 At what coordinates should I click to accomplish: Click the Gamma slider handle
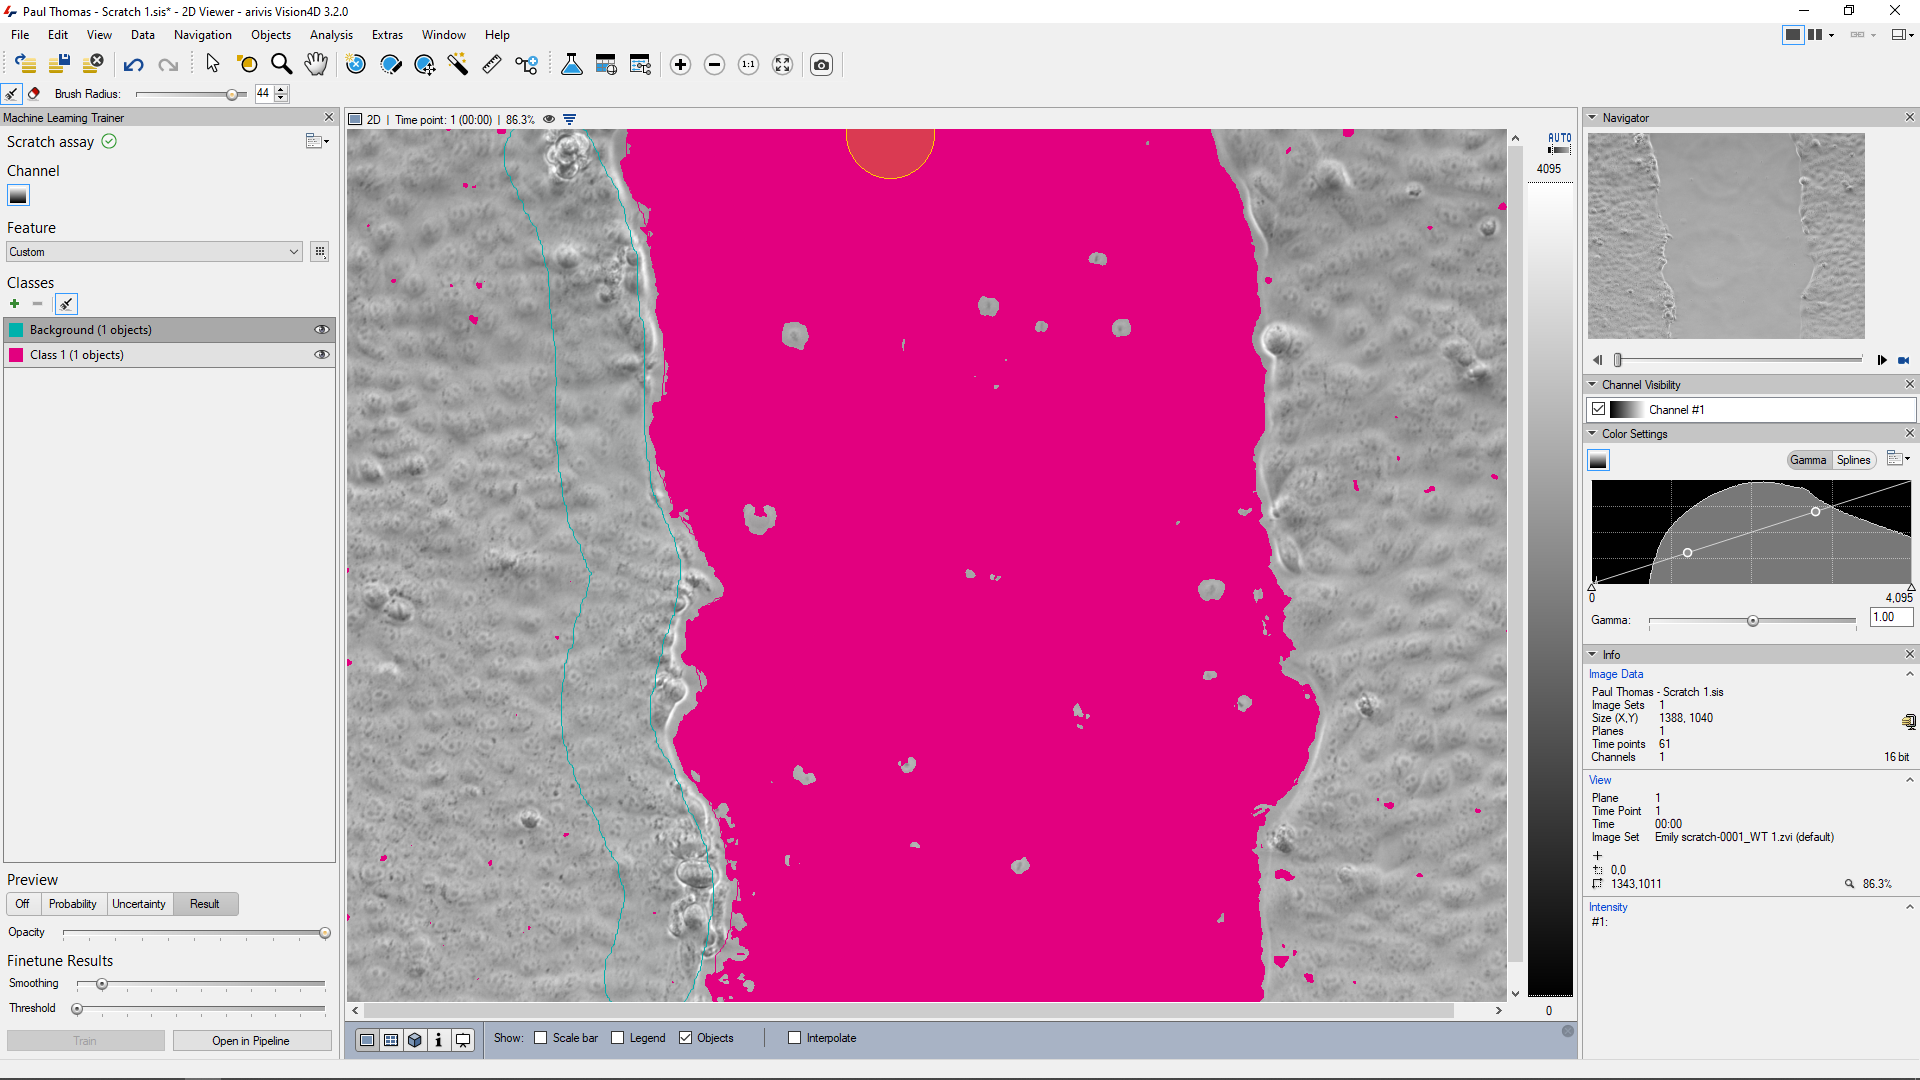tap(1753, 621)
